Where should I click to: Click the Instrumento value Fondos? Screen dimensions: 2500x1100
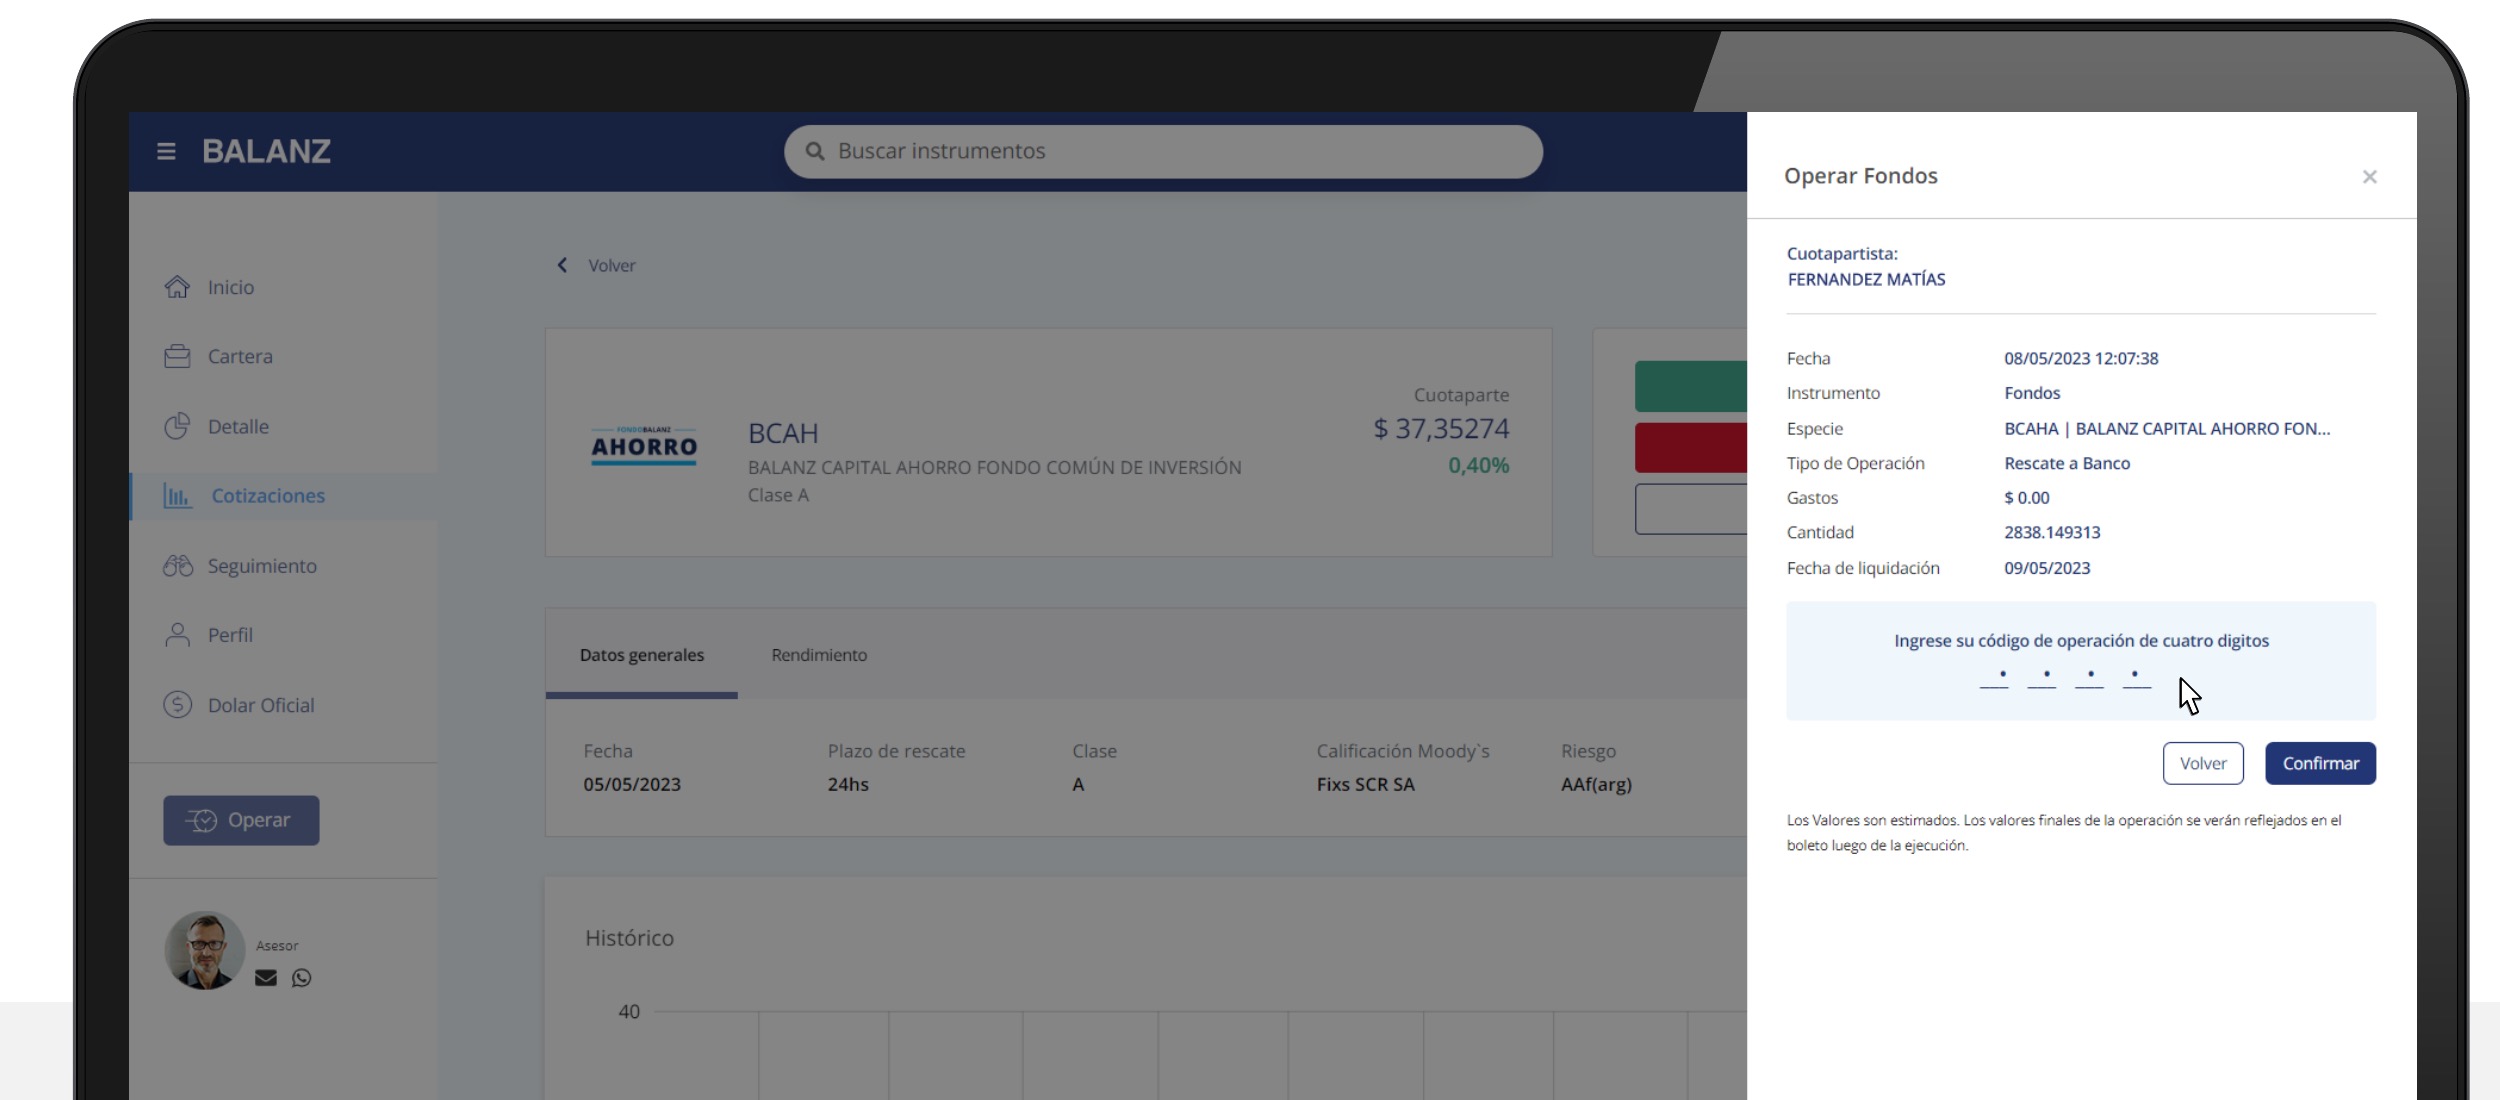(2032, 393)
